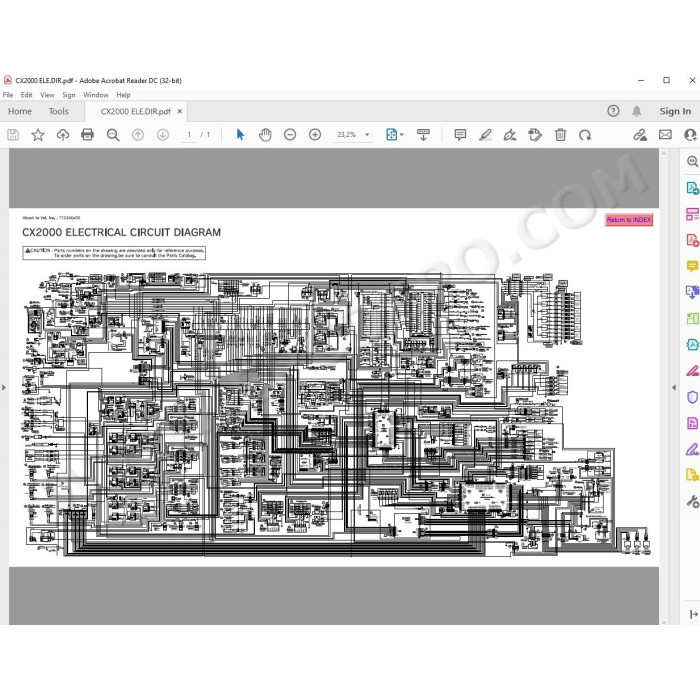
Task: Print the document with the printer icon
Action: tap(88, 134)
